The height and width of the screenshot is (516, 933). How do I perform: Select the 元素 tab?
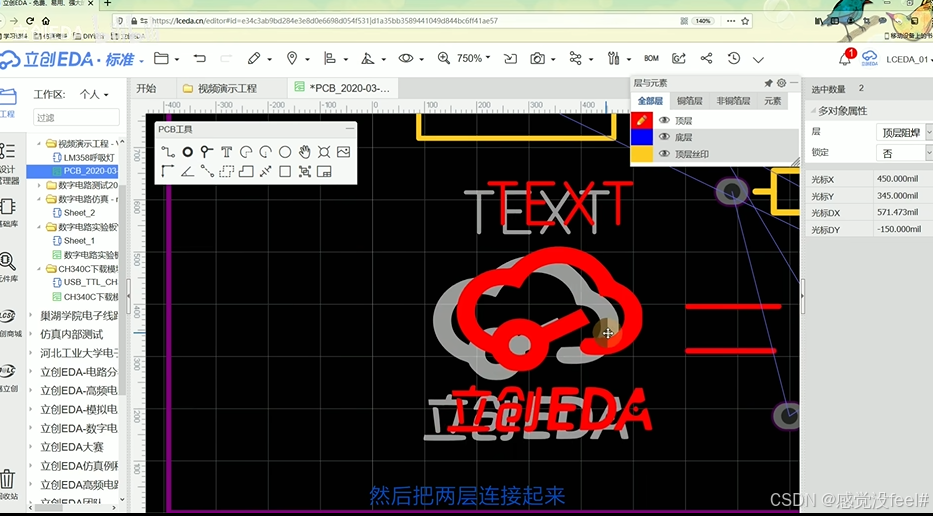click(x=772, y=101)
